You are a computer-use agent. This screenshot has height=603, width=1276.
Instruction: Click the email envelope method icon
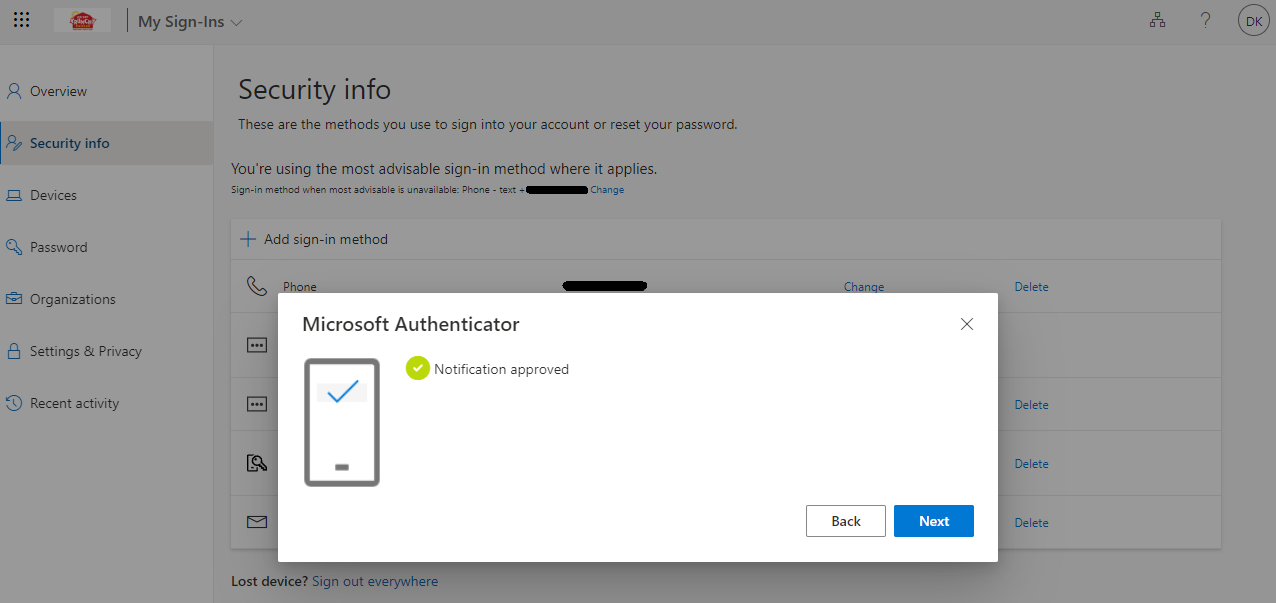pos(257,522)
